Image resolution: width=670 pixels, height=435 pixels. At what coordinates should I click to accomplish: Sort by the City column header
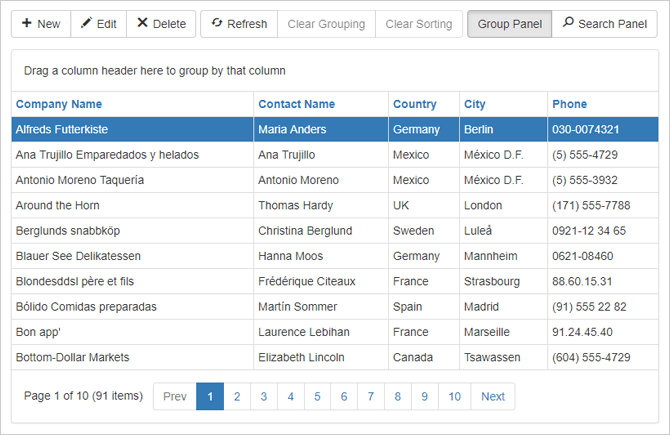(475, 104)
